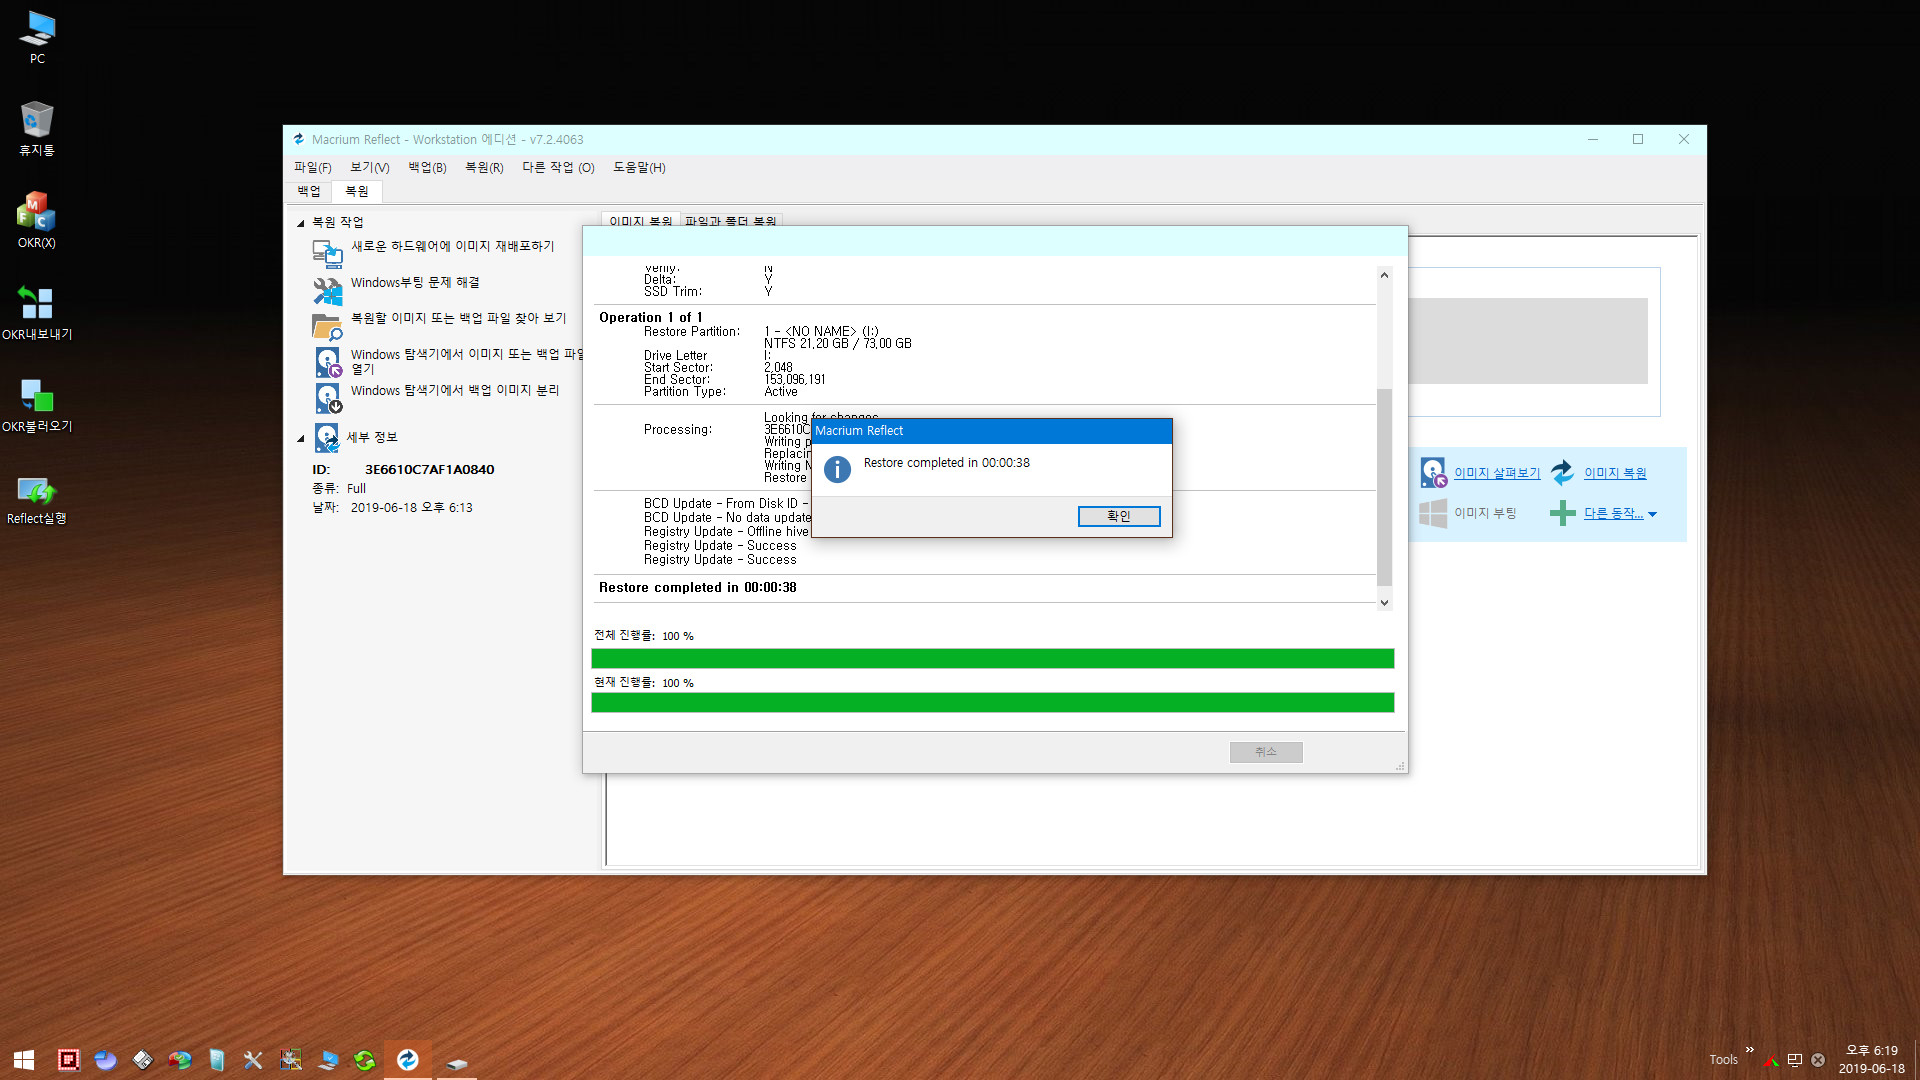
Task: Click the green sync arrows taskbar icon
Action: coord(365,1060)
